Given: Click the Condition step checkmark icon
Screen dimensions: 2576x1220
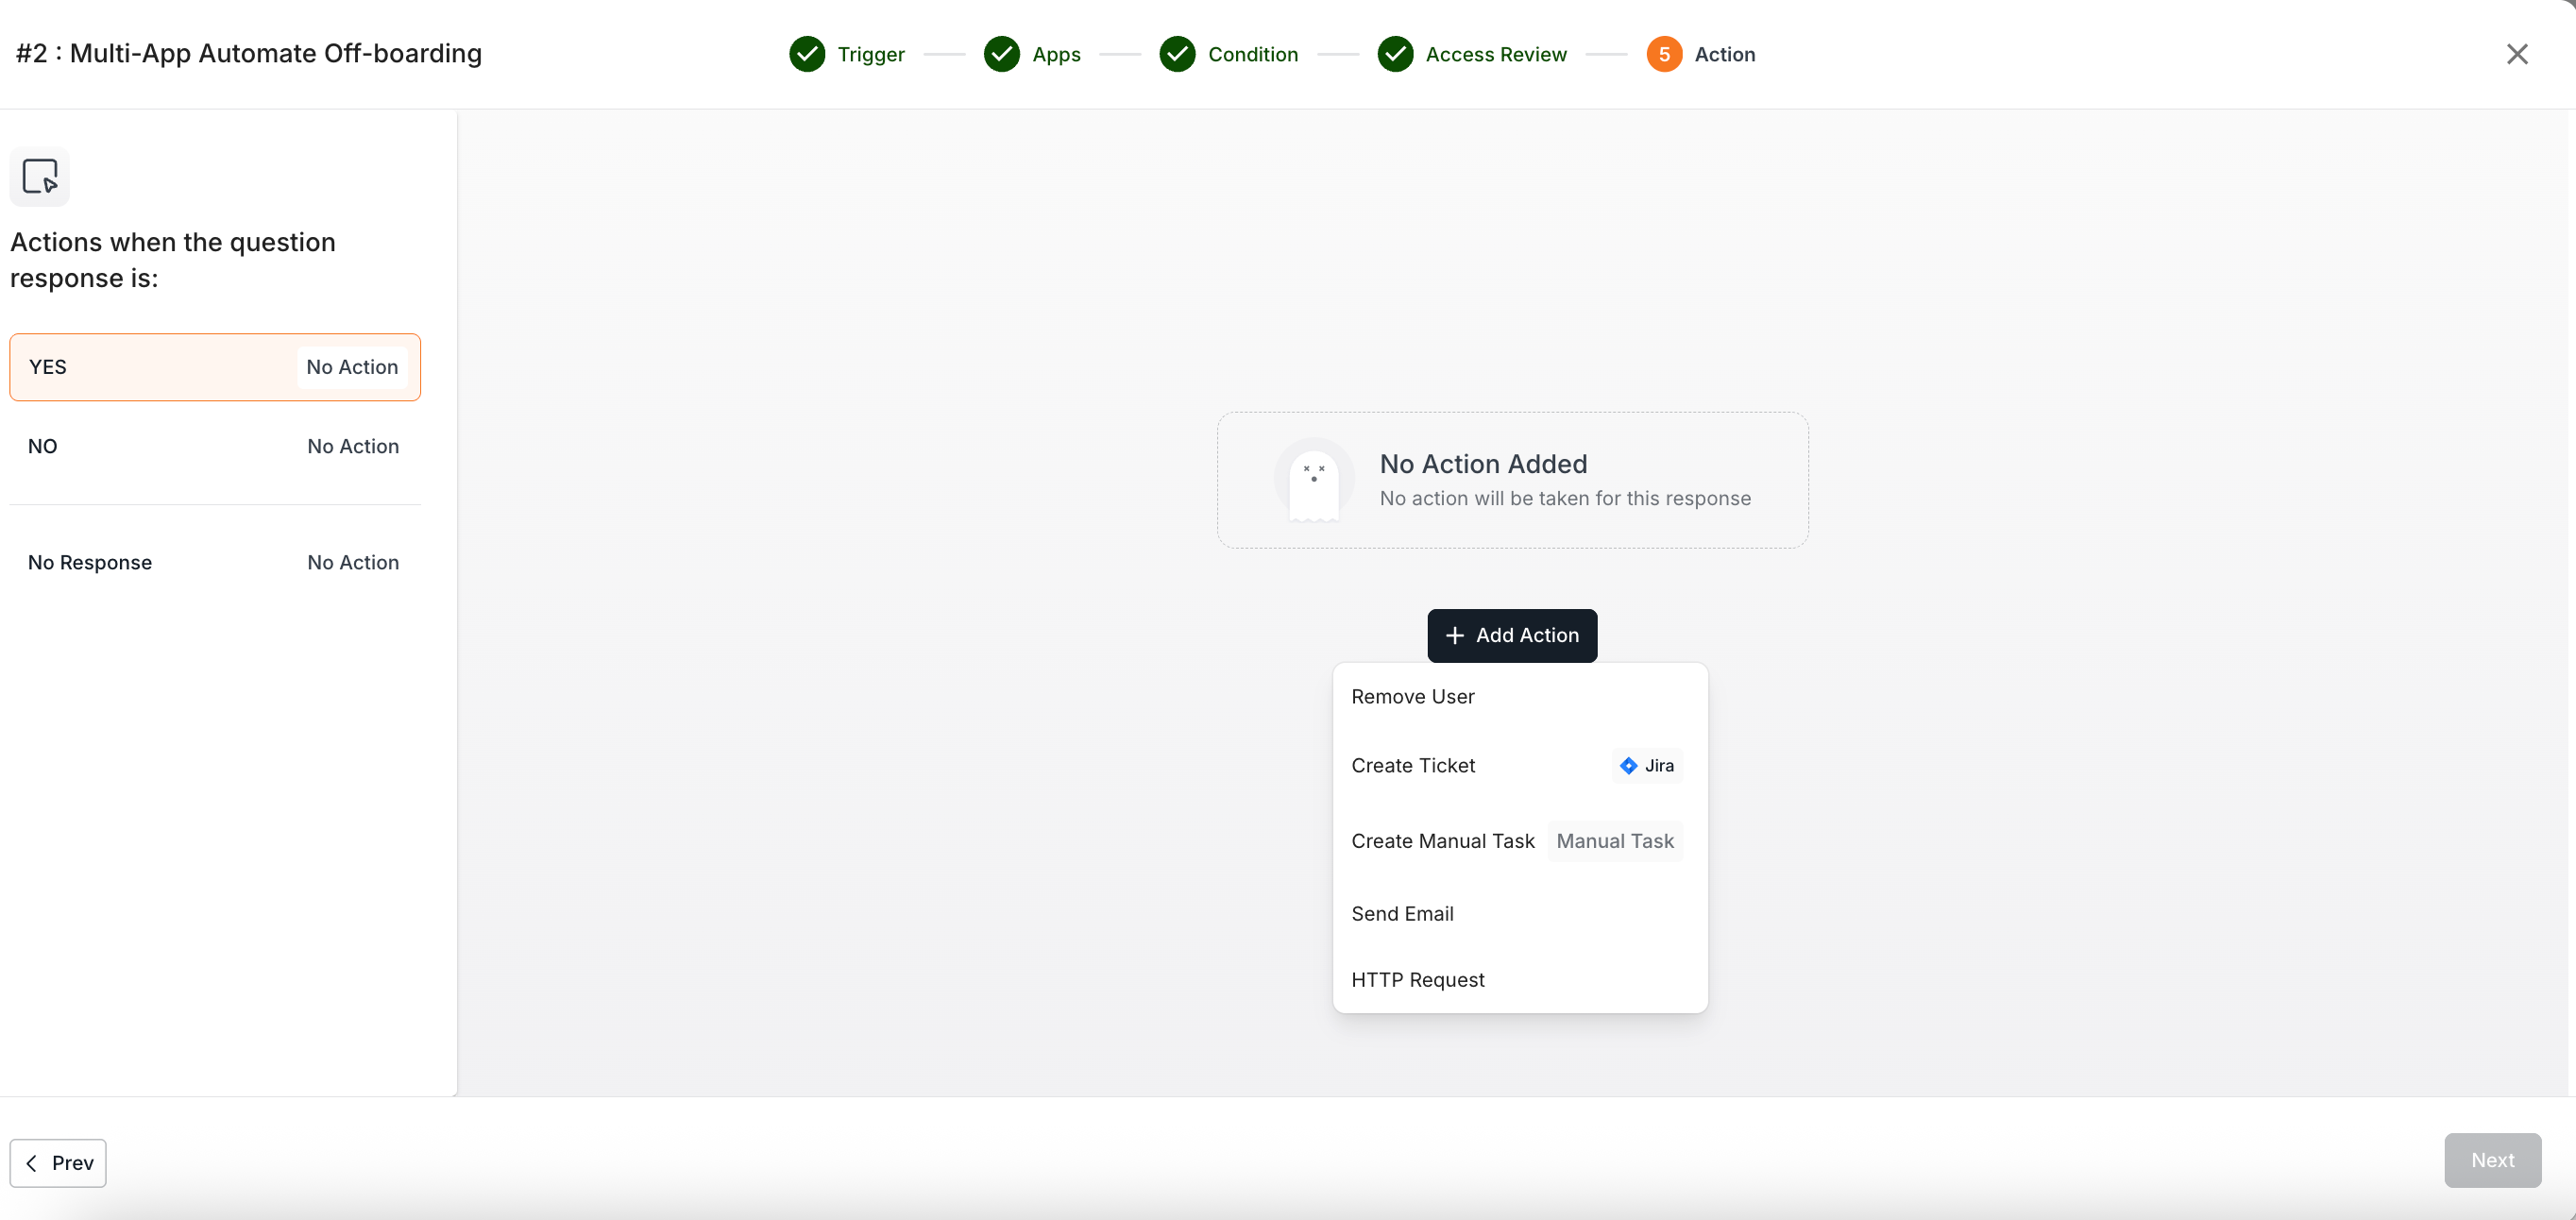Looking at the screenshot, I should pyautogui.click(x=1177, y=54).
